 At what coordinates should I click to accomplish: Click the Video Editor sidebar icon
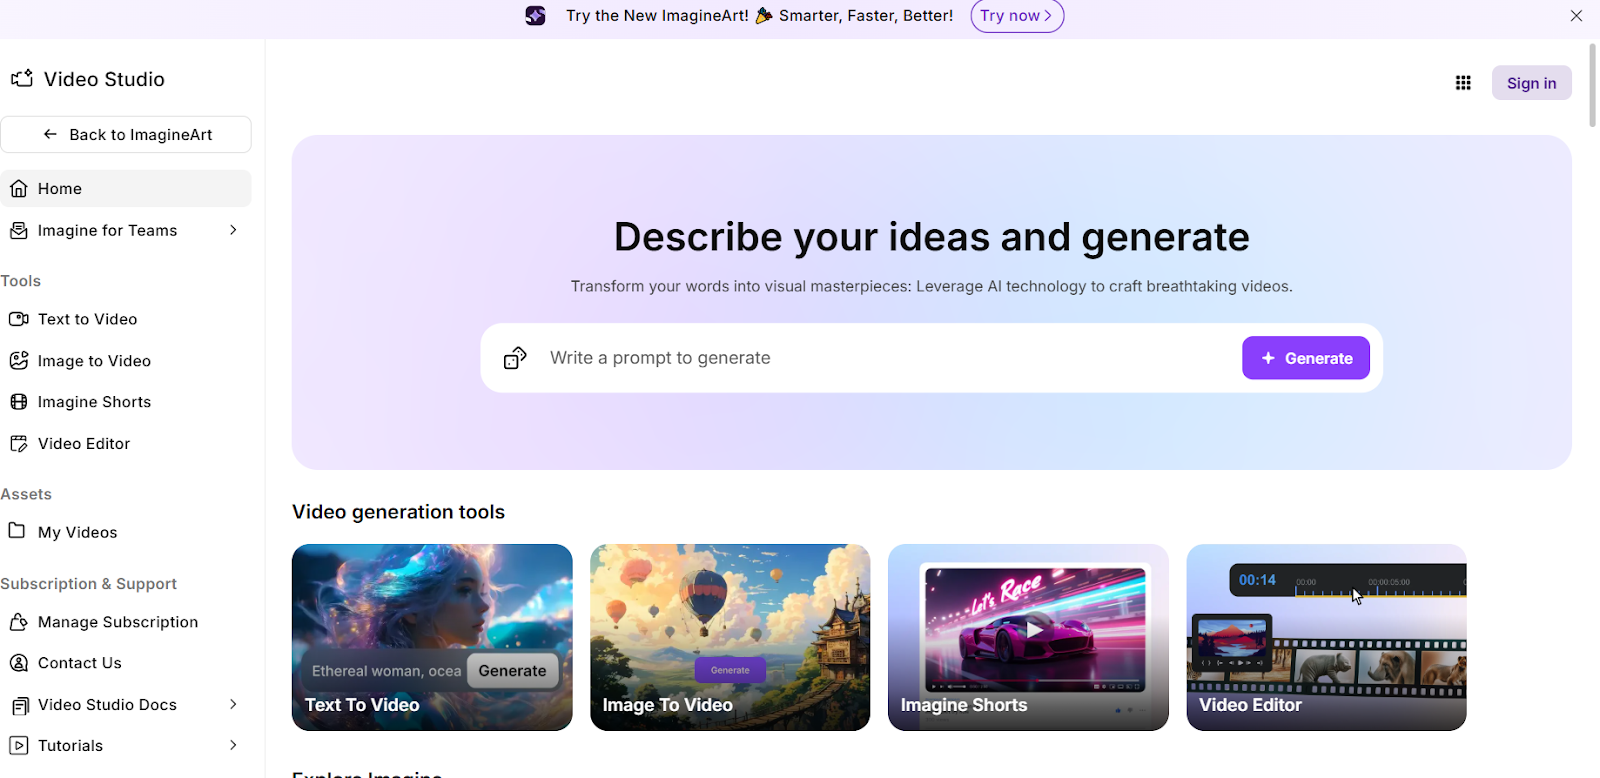19,444
